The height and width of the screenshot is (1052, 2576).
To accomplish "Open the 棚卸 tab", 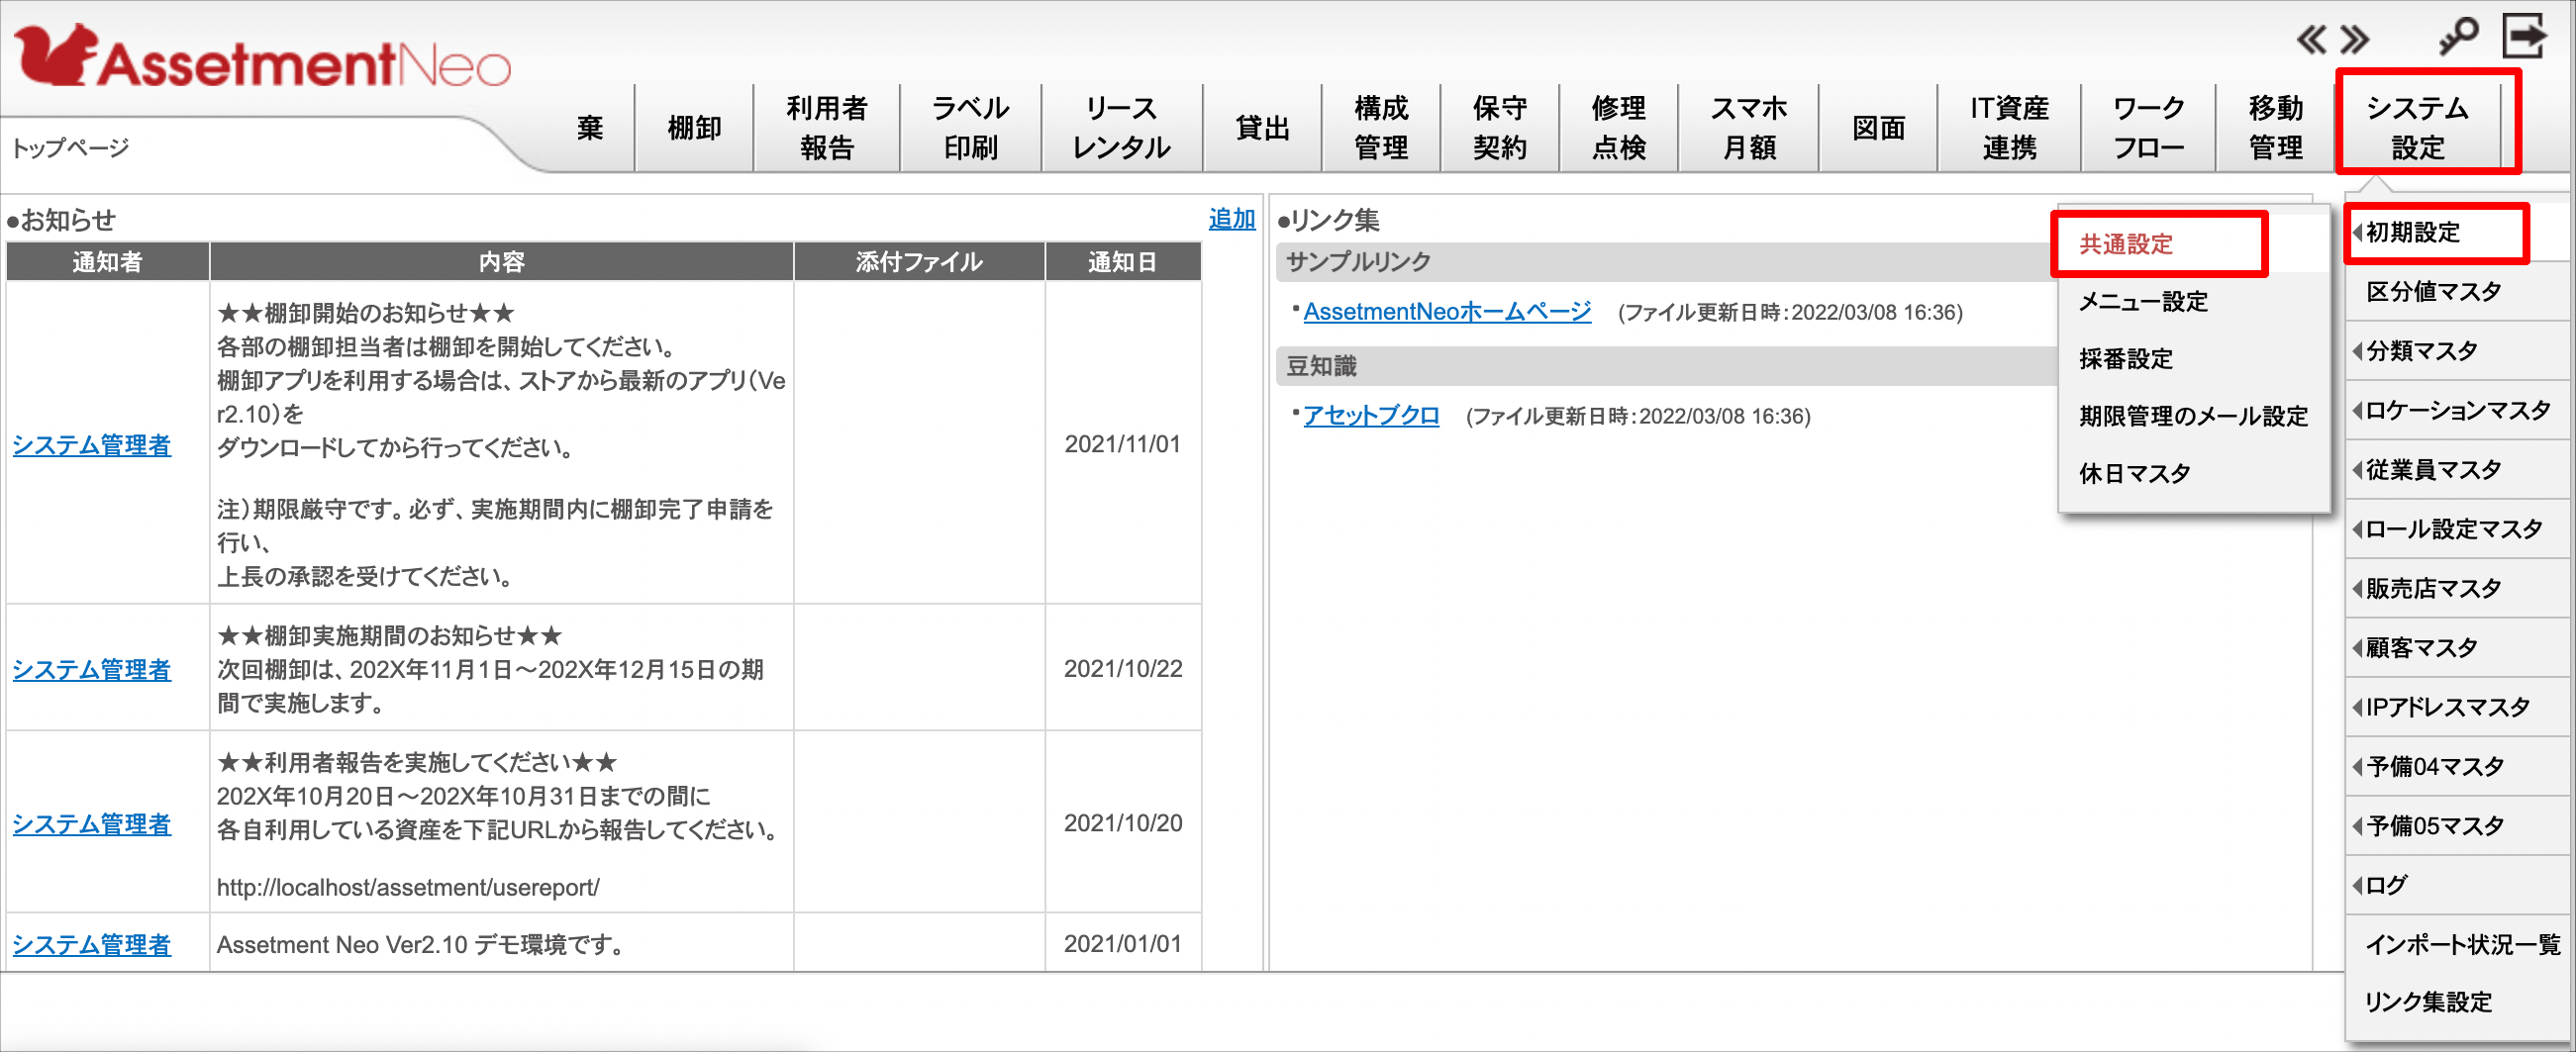I will click(x=694, y=128).
